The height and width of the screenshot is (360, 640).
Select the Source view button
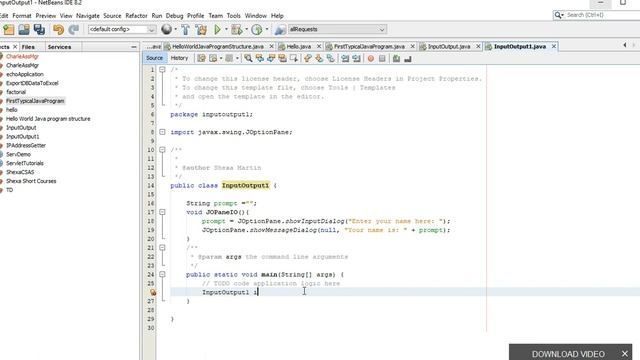point(154,58)
